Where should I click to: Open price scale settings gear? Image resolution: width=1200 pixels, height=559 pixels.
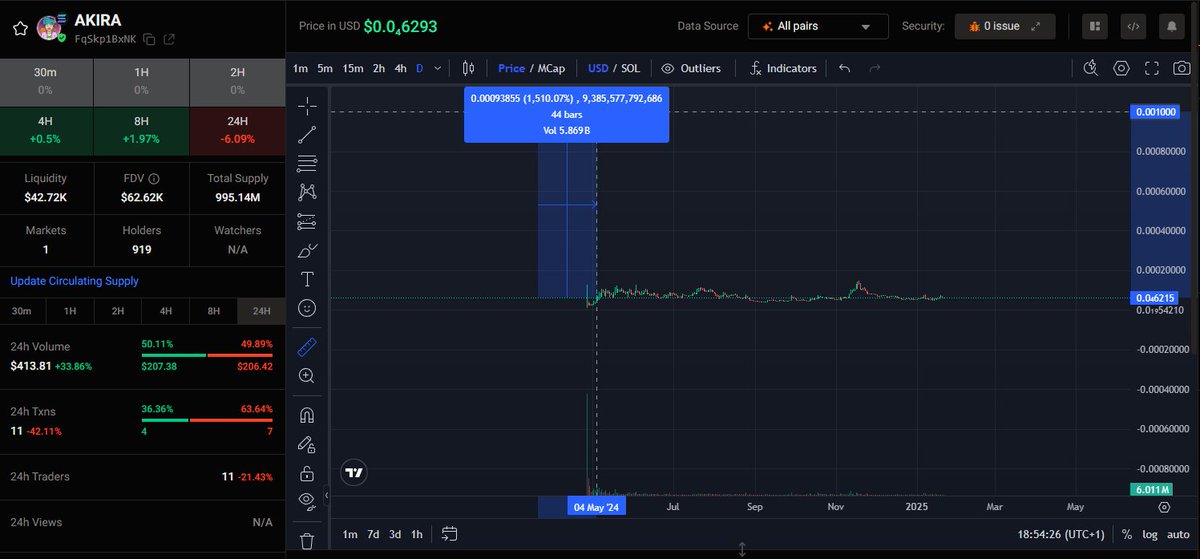coord(1164,507)
